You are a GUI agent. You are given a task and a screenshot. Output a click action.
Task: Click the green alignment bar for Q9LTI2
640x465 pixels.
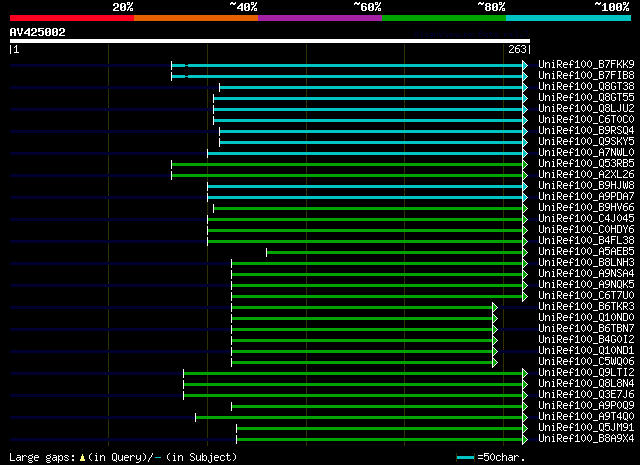[353, 374]
